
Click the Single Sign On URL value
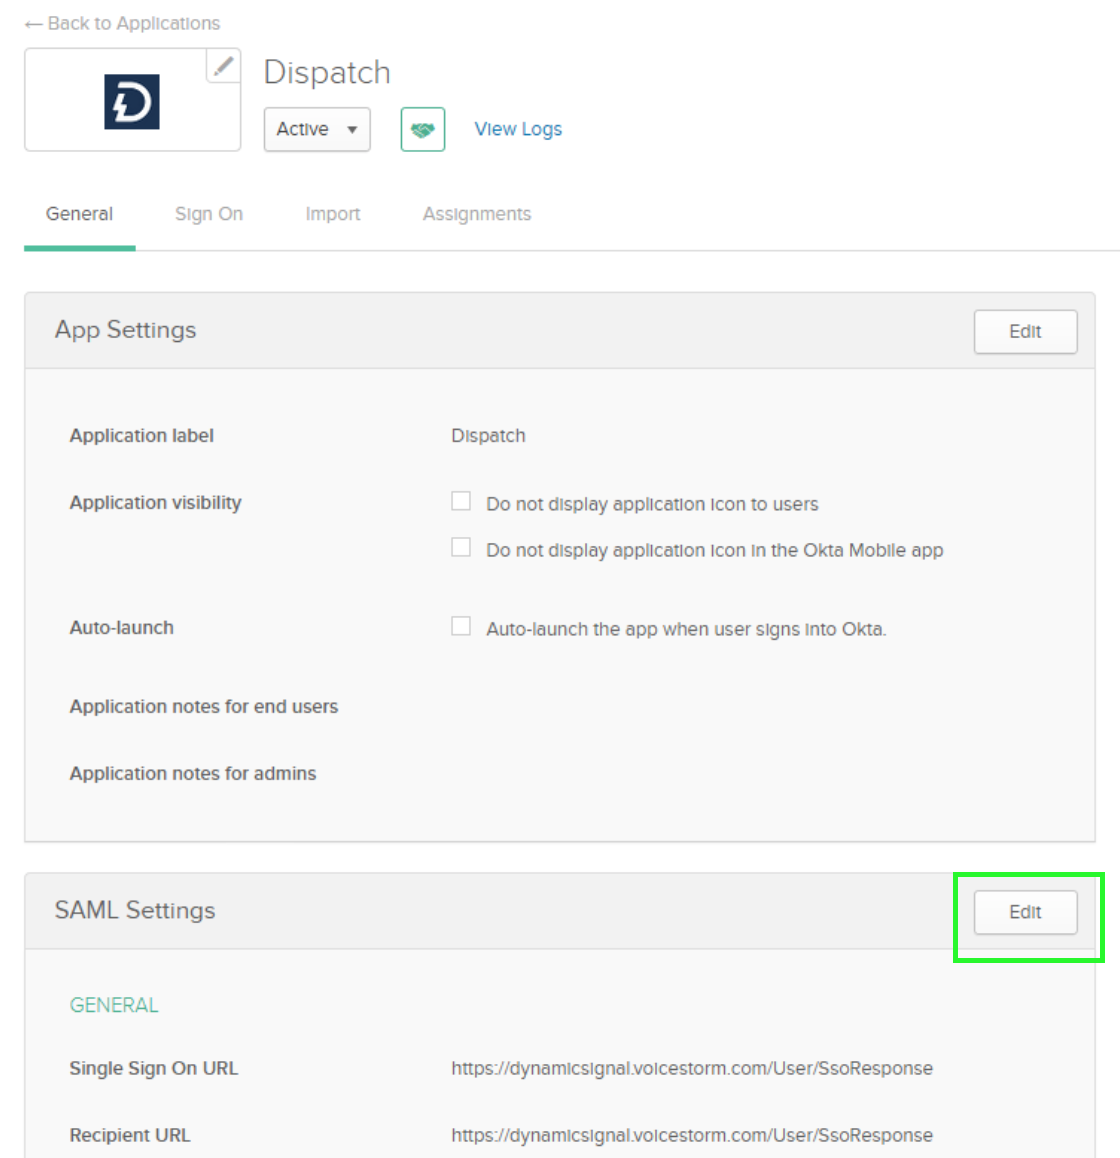point(692,1069)
